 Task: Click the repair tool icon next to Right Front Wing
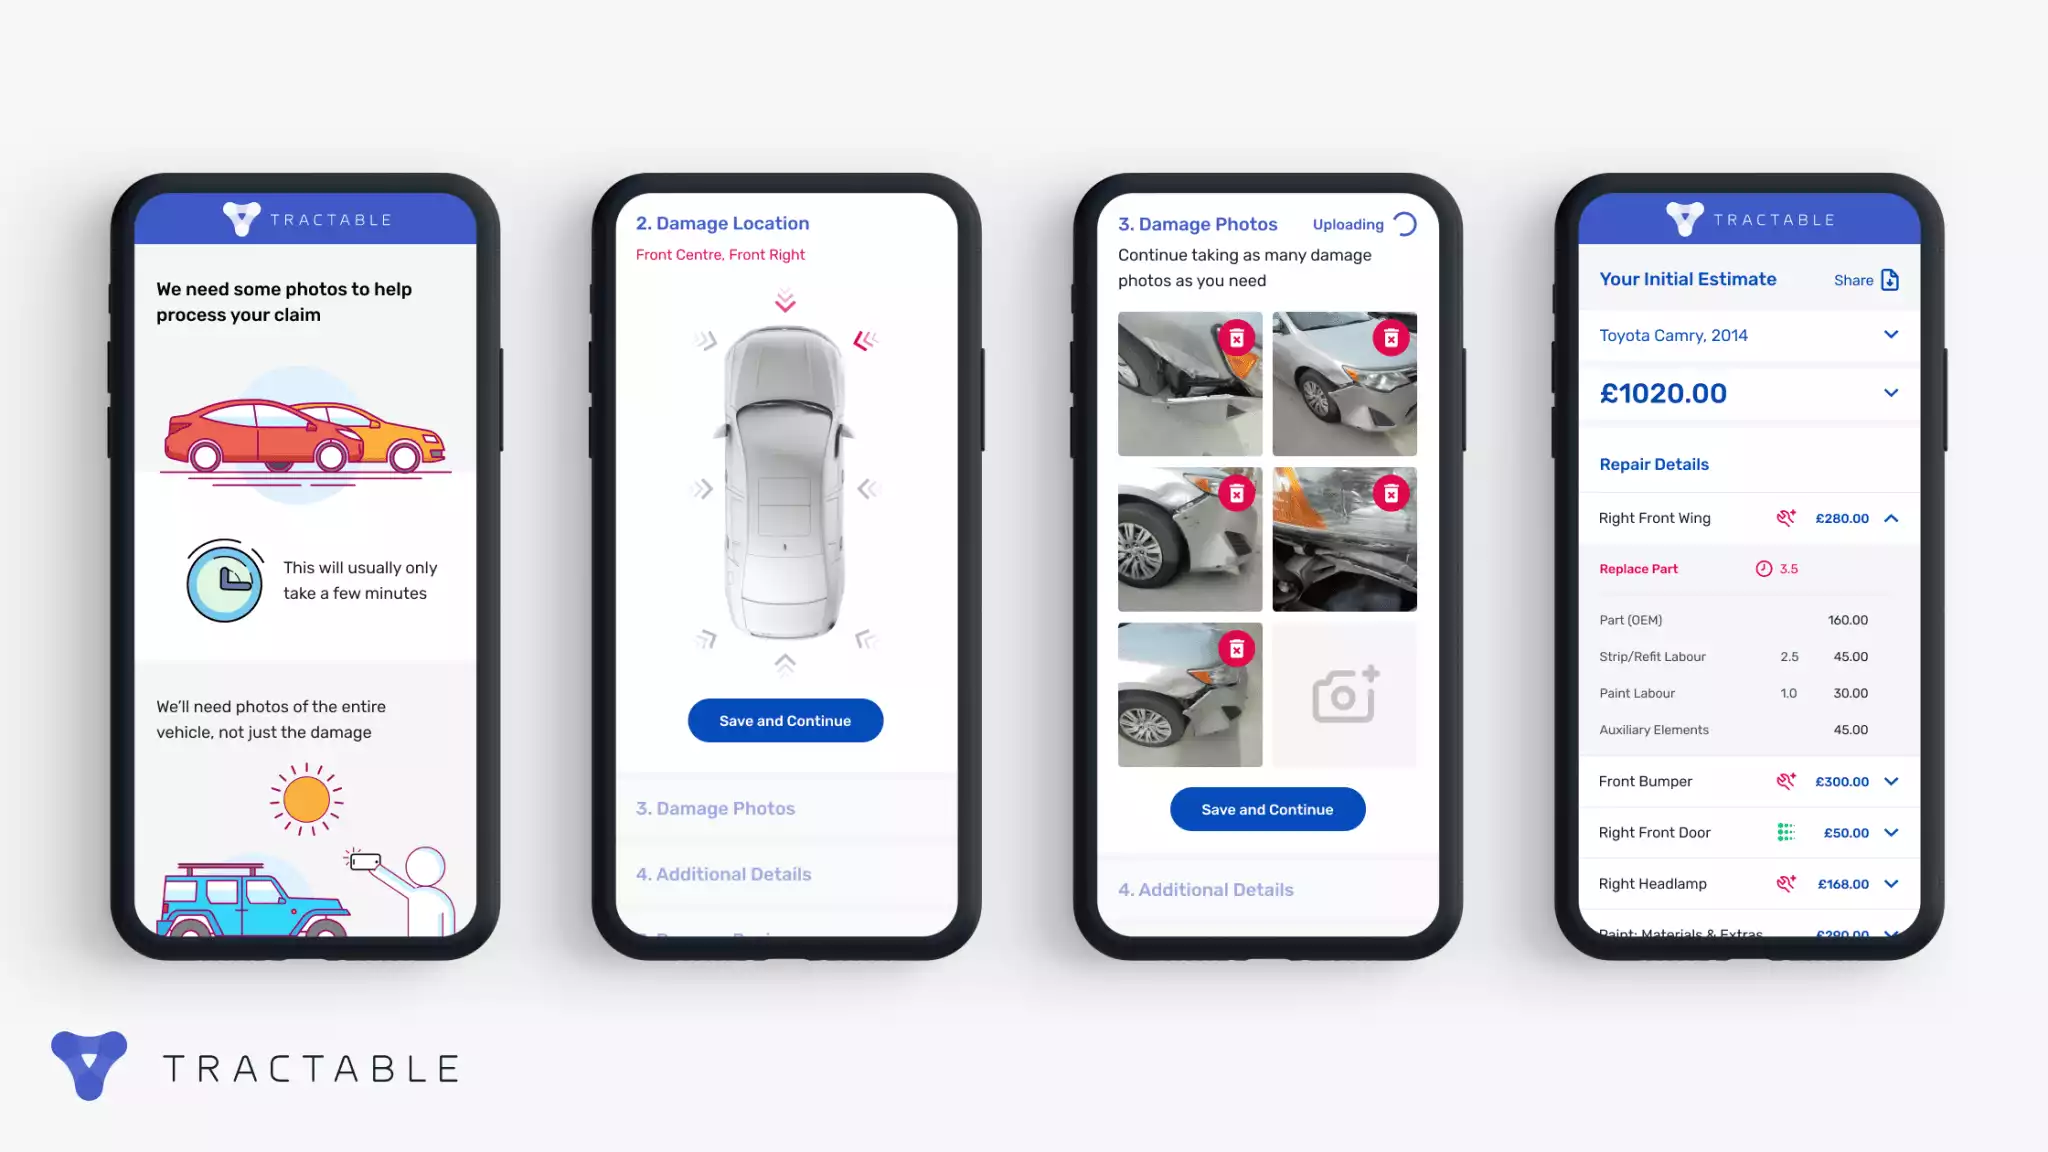click(x=1785, y=518)
